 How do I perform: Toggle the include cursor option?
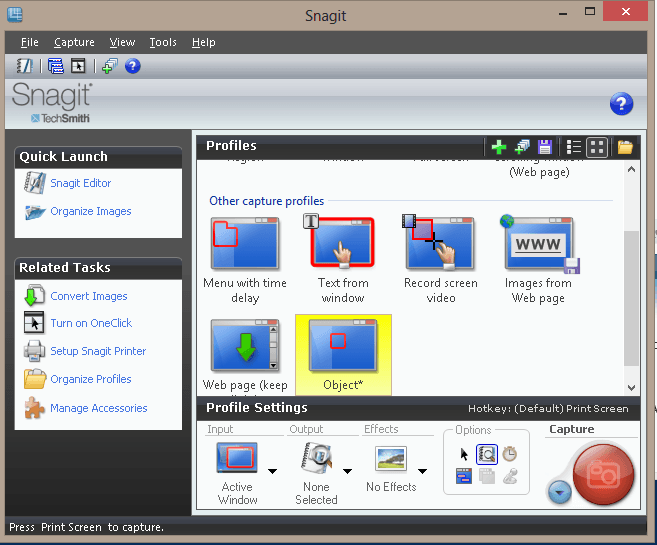click(464, 454)
